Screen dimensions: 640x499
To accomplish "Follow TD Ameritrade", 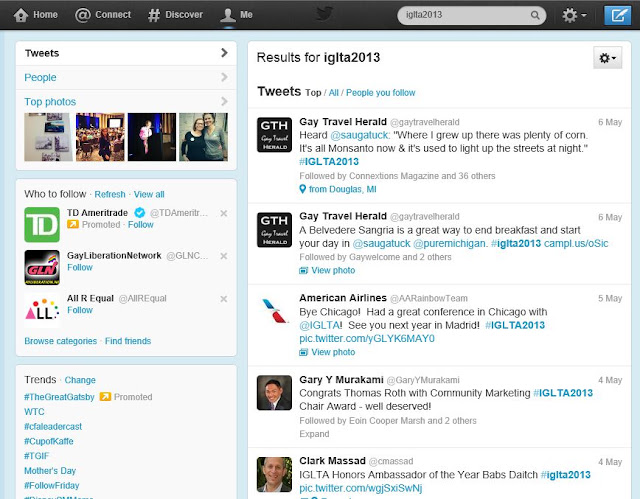I will pyautogui.click(x=141, y=224).
